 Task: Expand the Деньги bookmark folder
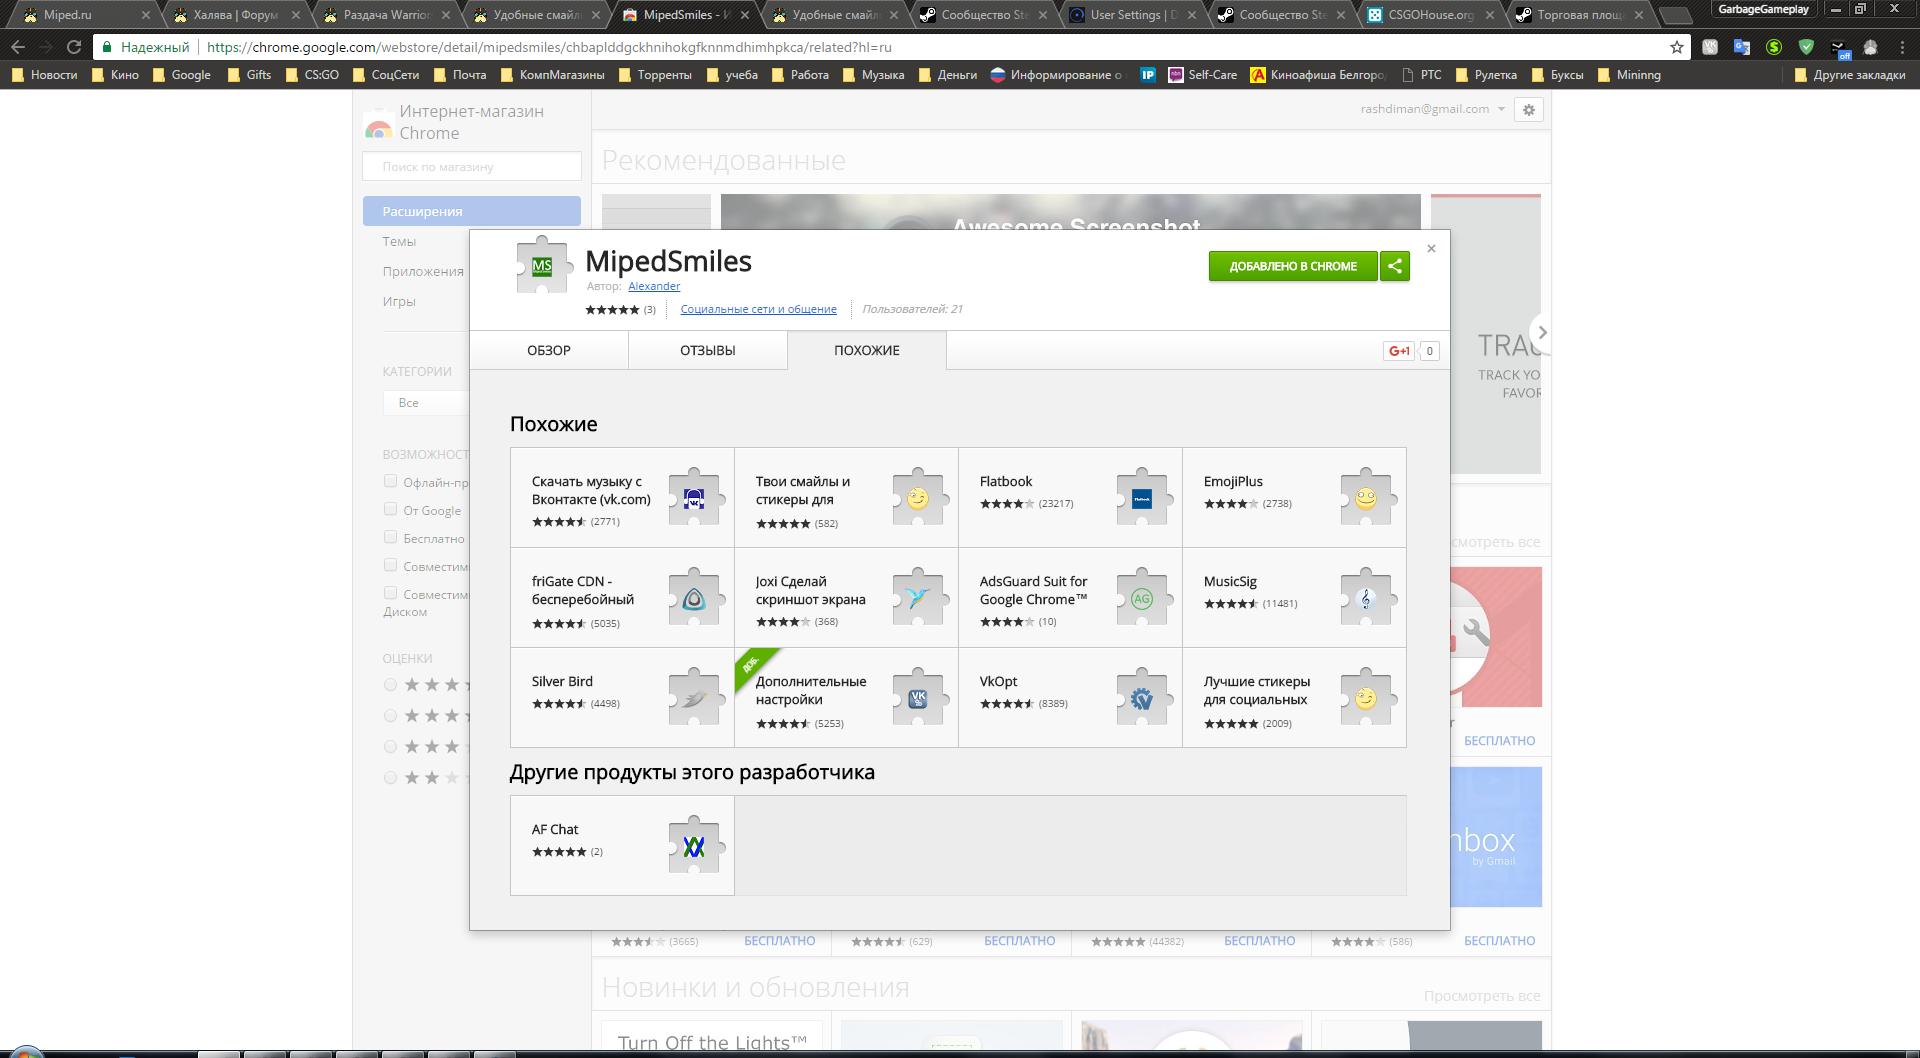tap(948, 75)
